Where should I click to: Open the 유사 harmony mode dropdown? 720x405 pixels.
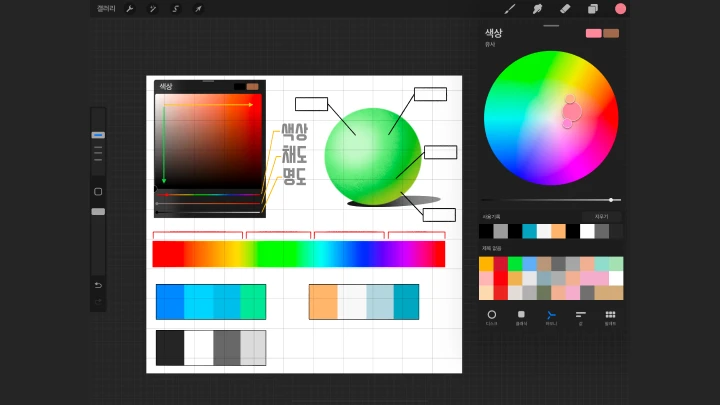click(x=490, y=44)
